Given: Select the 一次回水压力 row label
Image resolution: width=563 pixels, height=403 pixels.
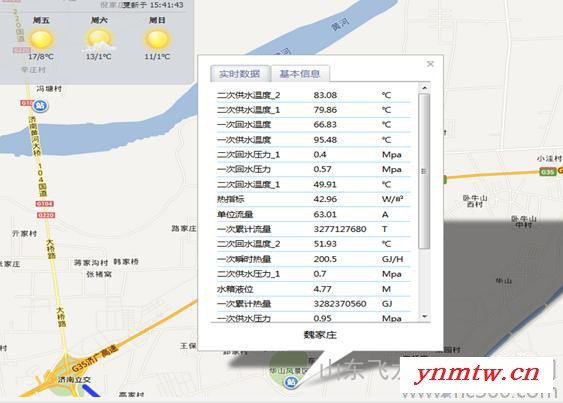Looking at the screenshot, I should point(244,169).
